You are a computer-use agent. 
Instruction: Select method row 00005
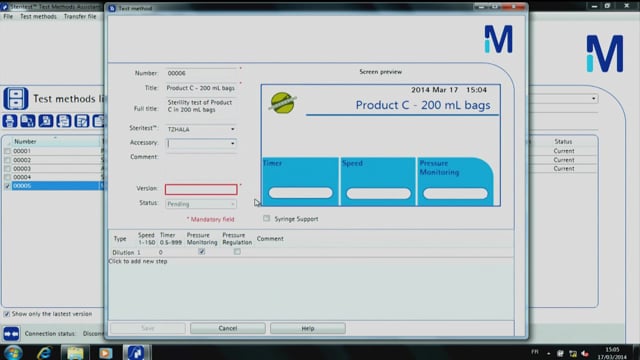pyautogui.click(x=53, y=186)
